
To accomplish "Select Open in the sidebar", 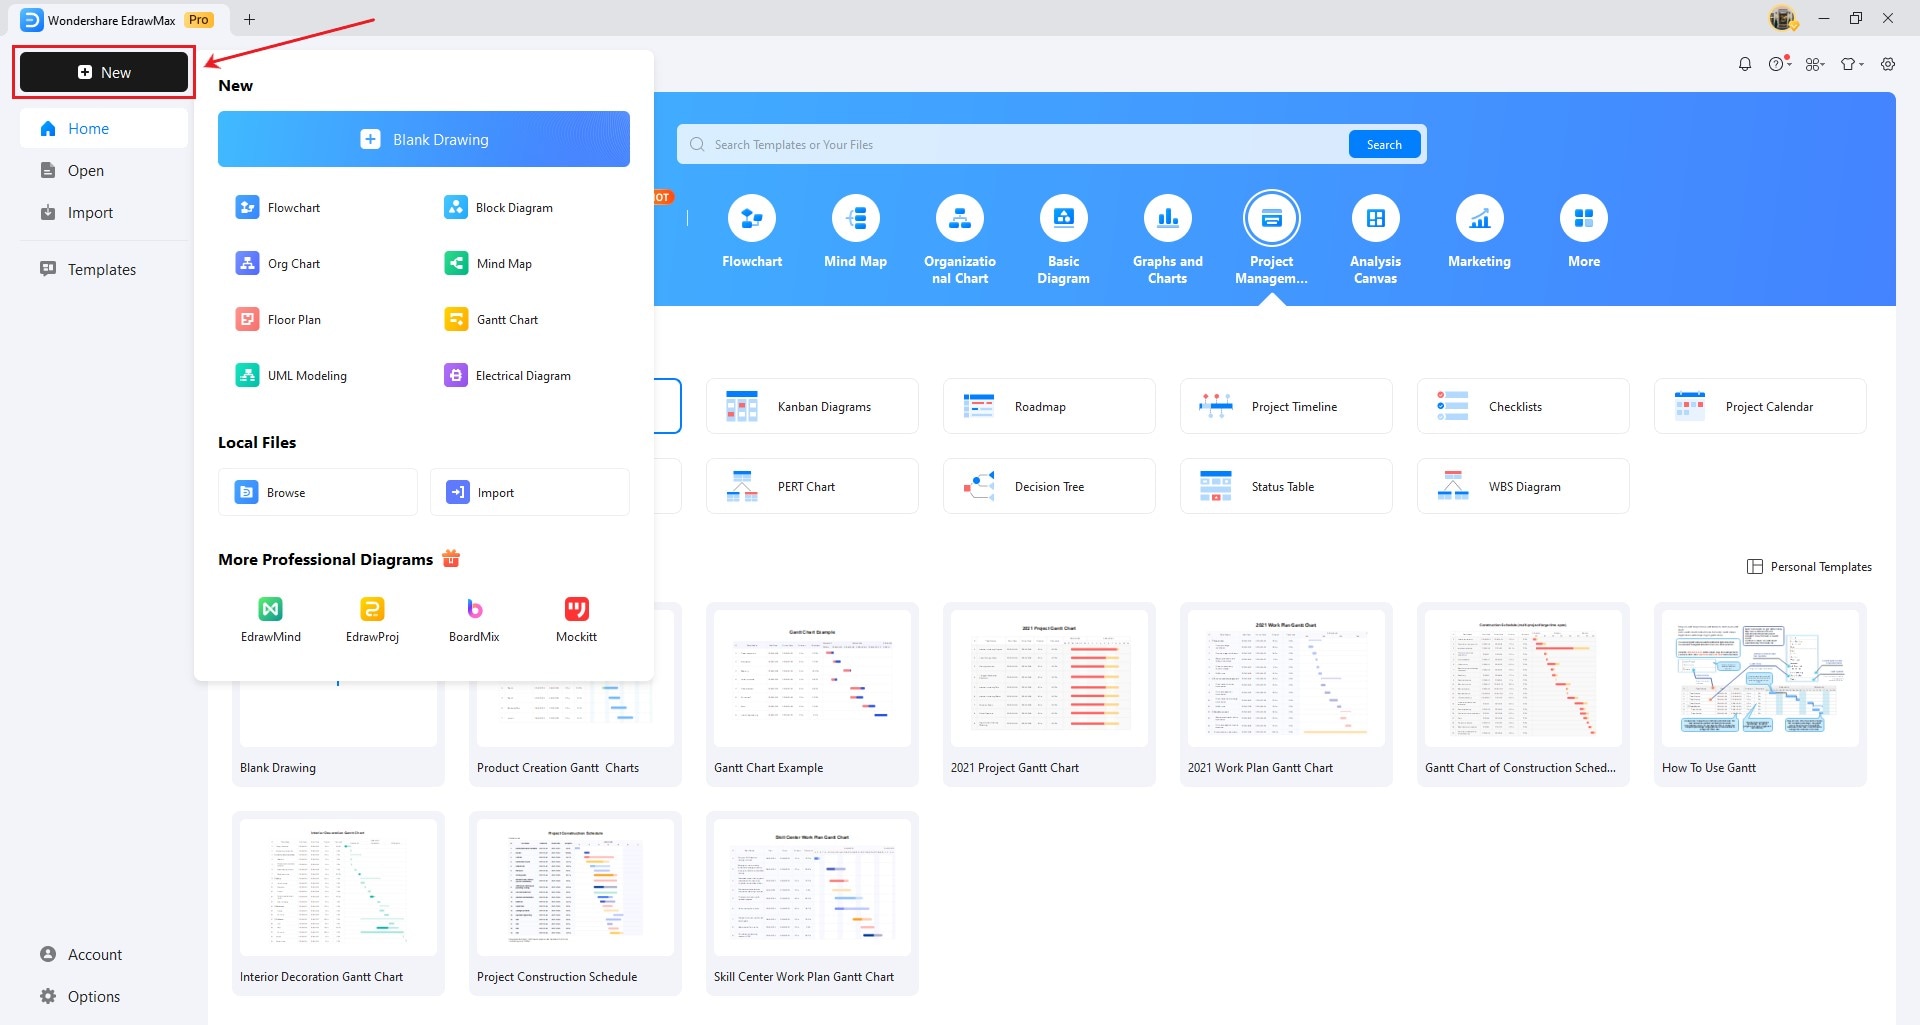I will coord(104,170).
